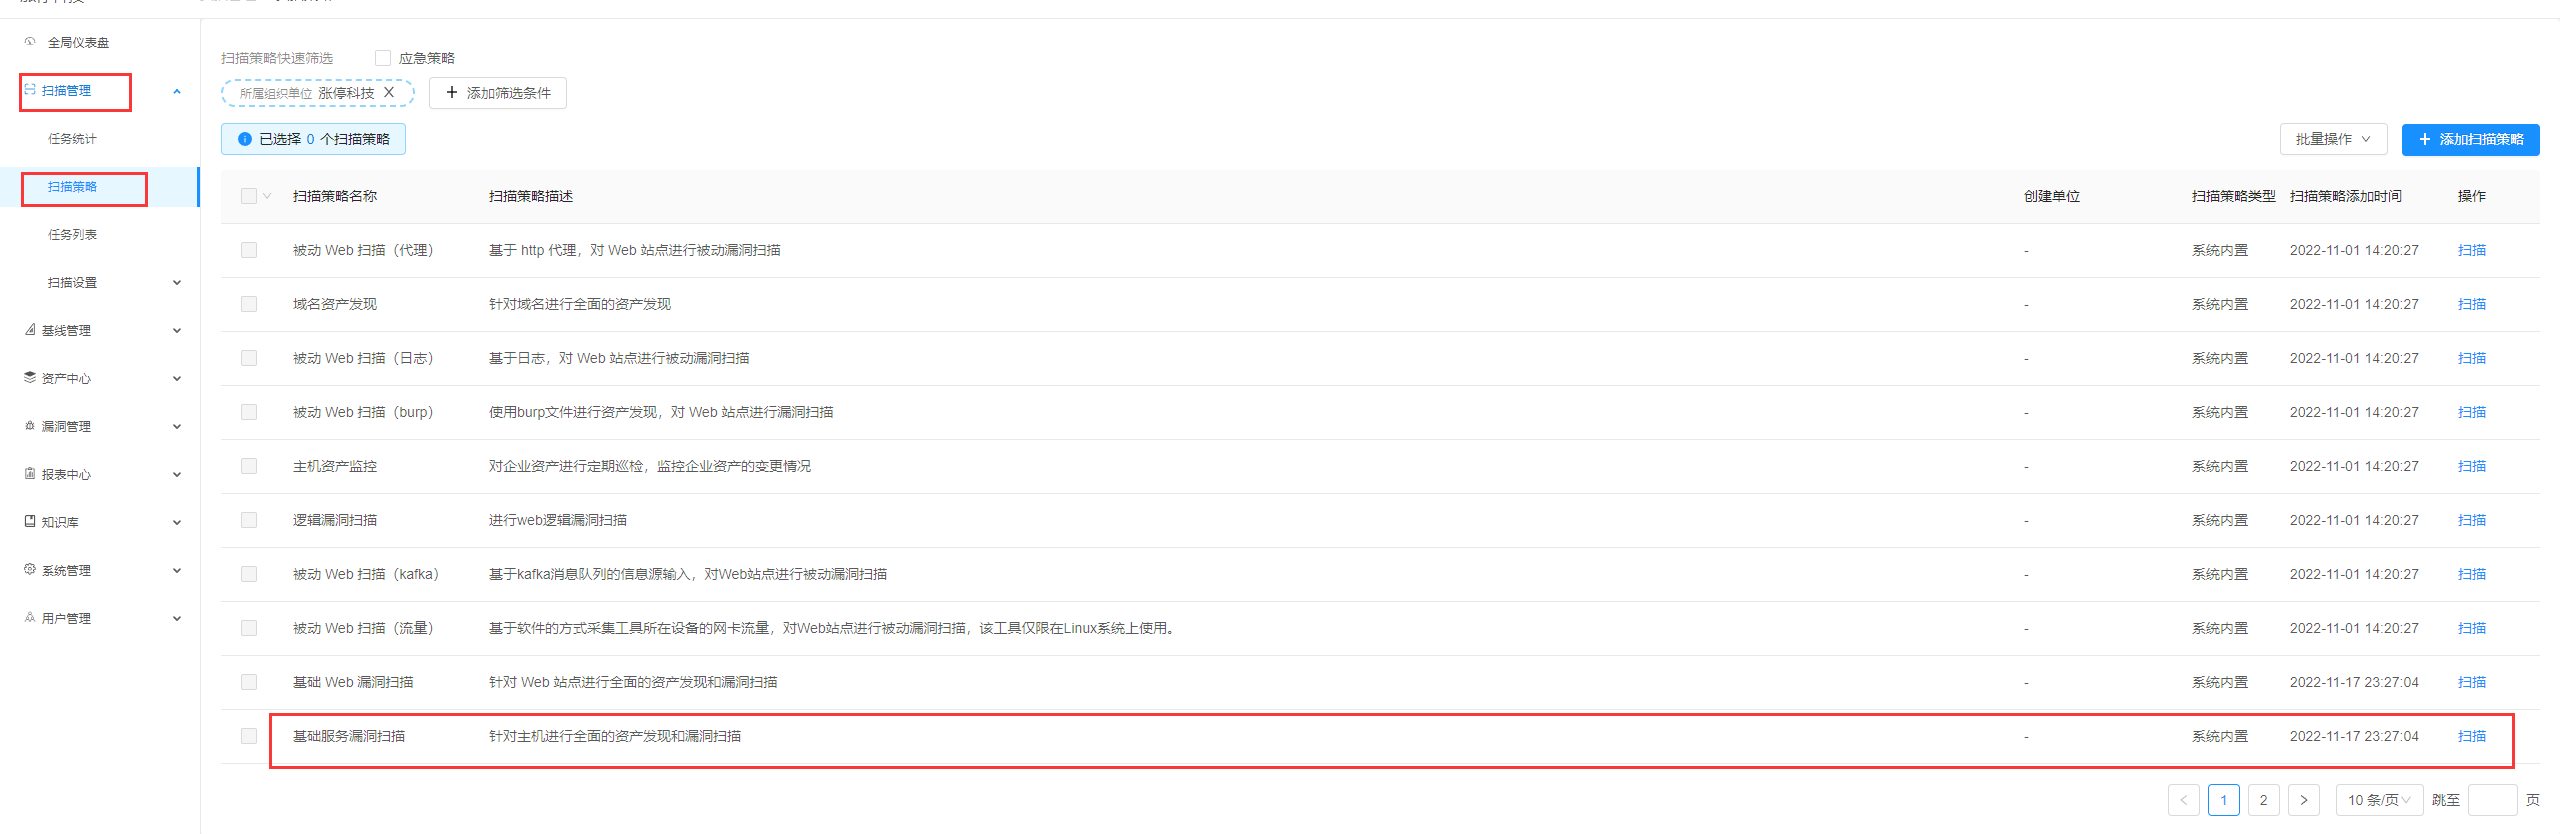Viewport: 2560px width, 834px height.
Task: Click the 添加扫描策略 button
Action: (2470, 139)
